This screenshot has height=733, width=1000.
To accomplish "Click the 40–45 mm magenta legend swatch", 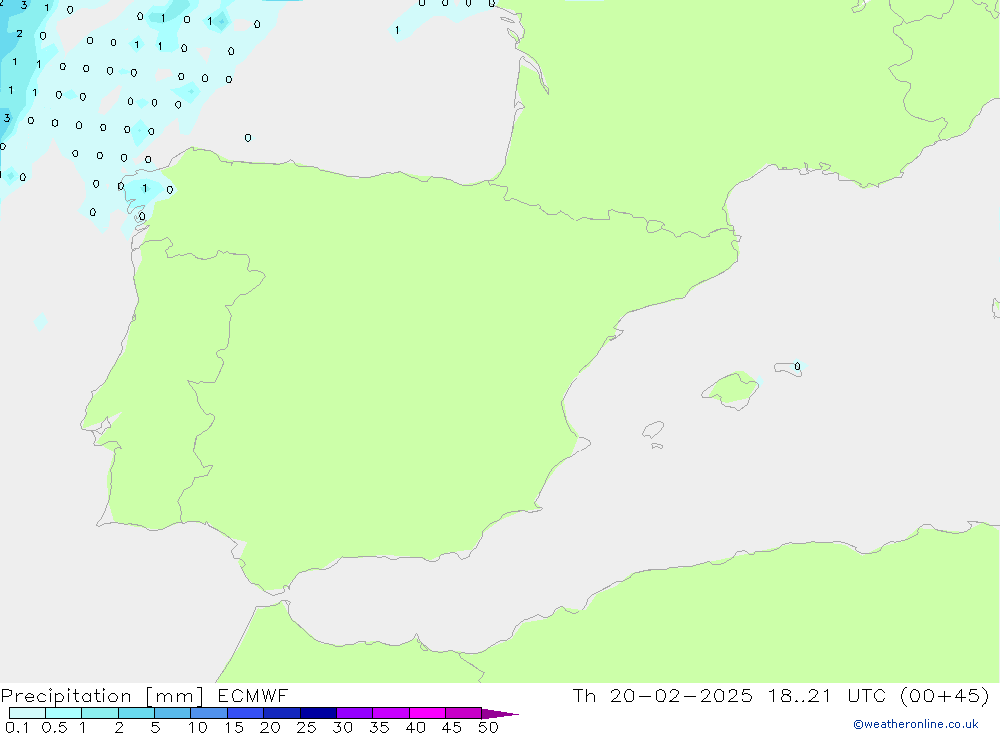I will click(x=427, y=713).
